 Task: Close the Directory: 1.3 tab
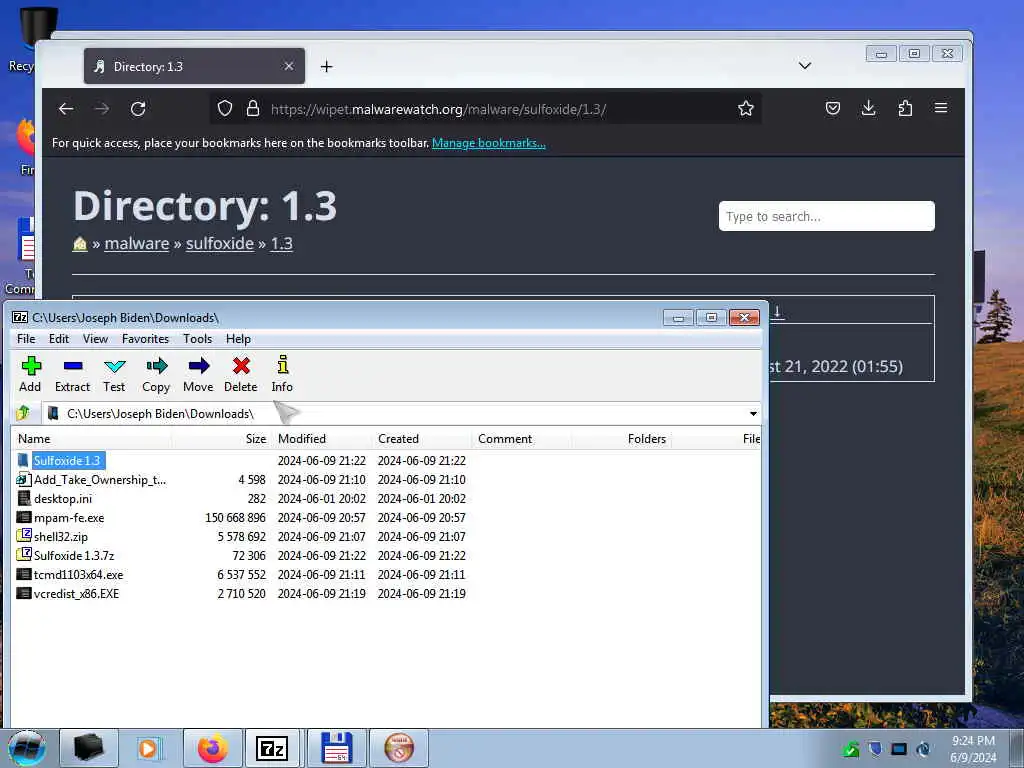pos(289,66)
